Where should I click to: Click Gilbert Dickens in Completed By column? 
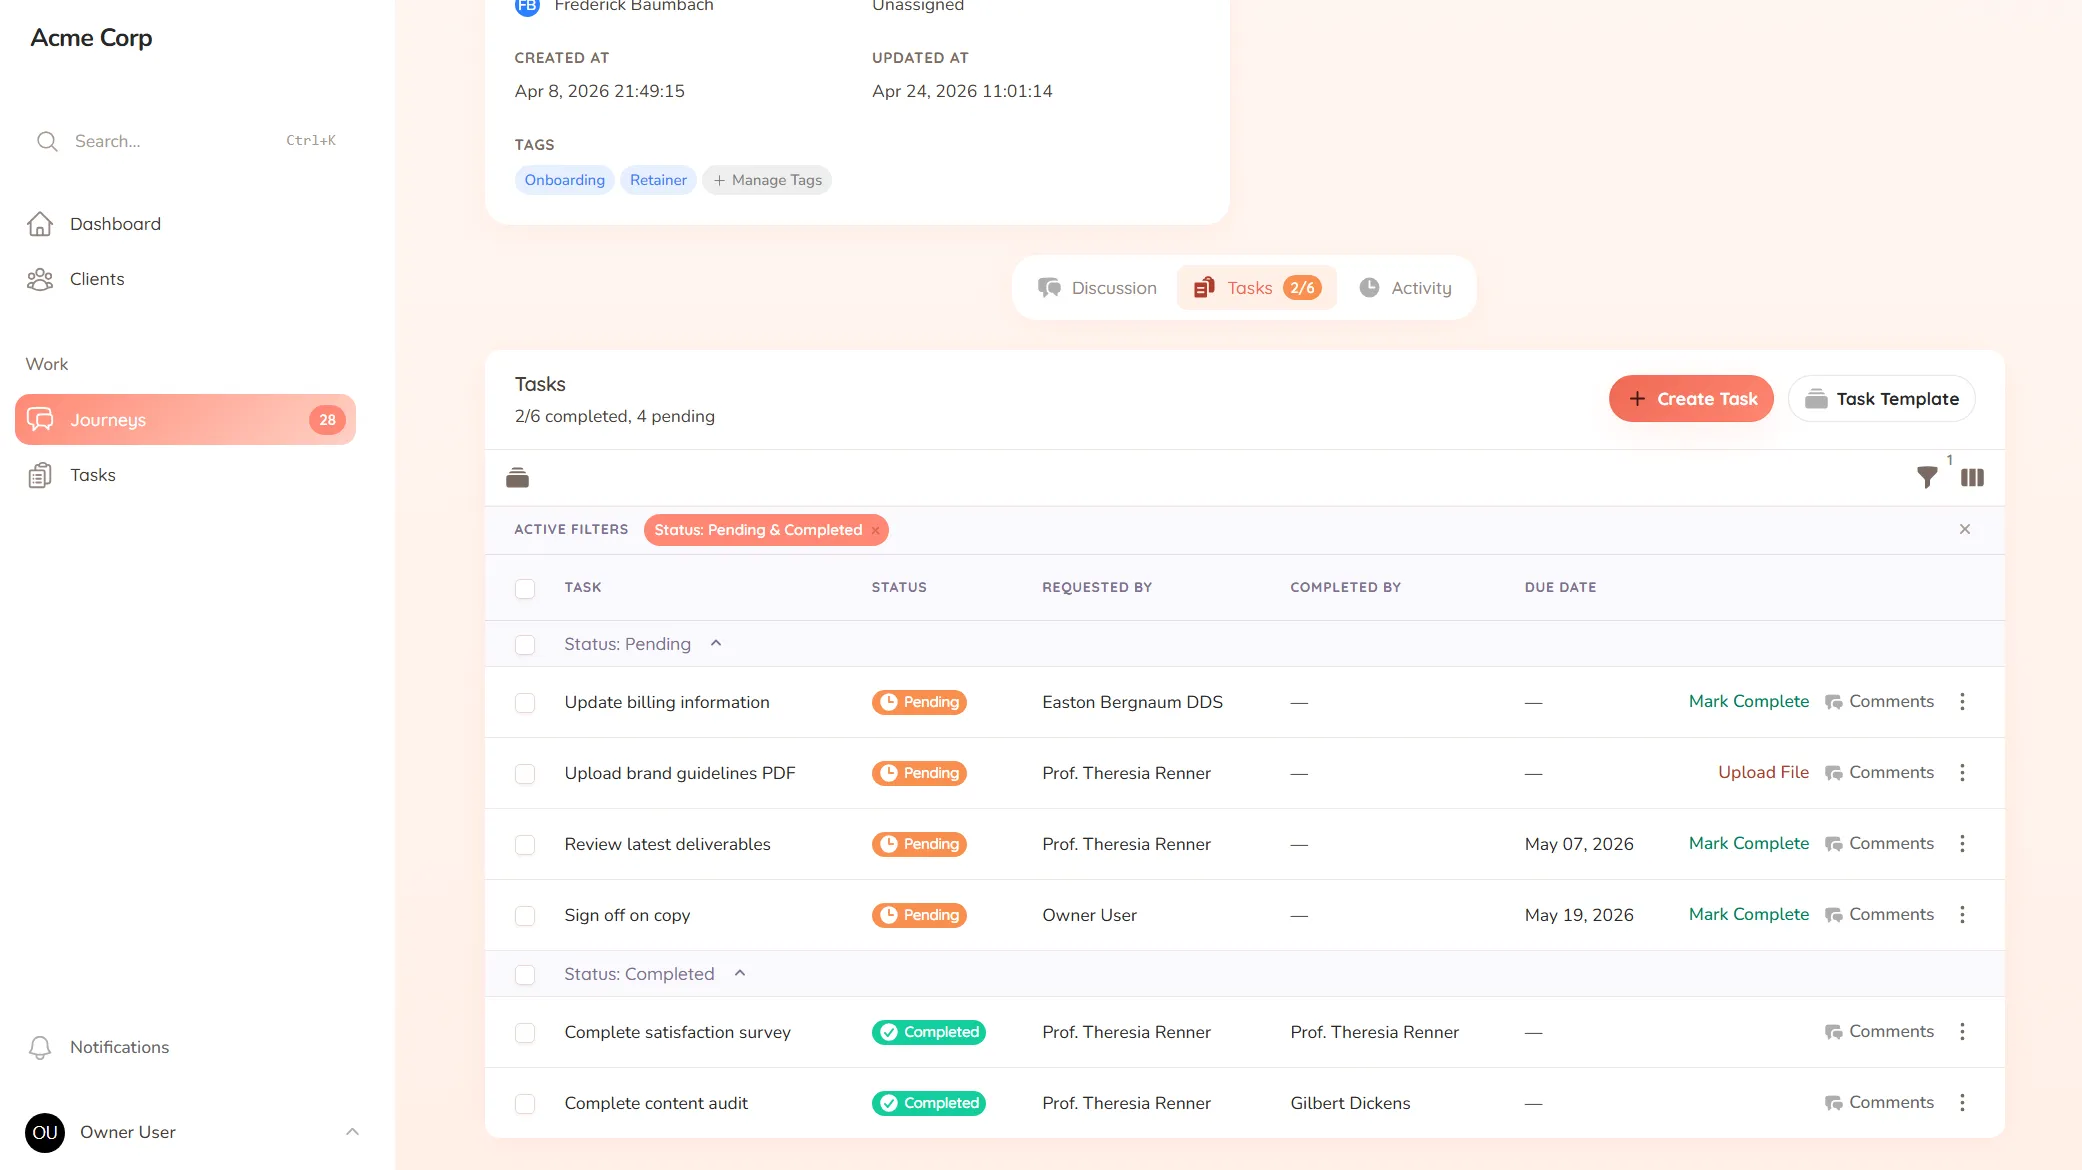click(x=1350, y=1103)
